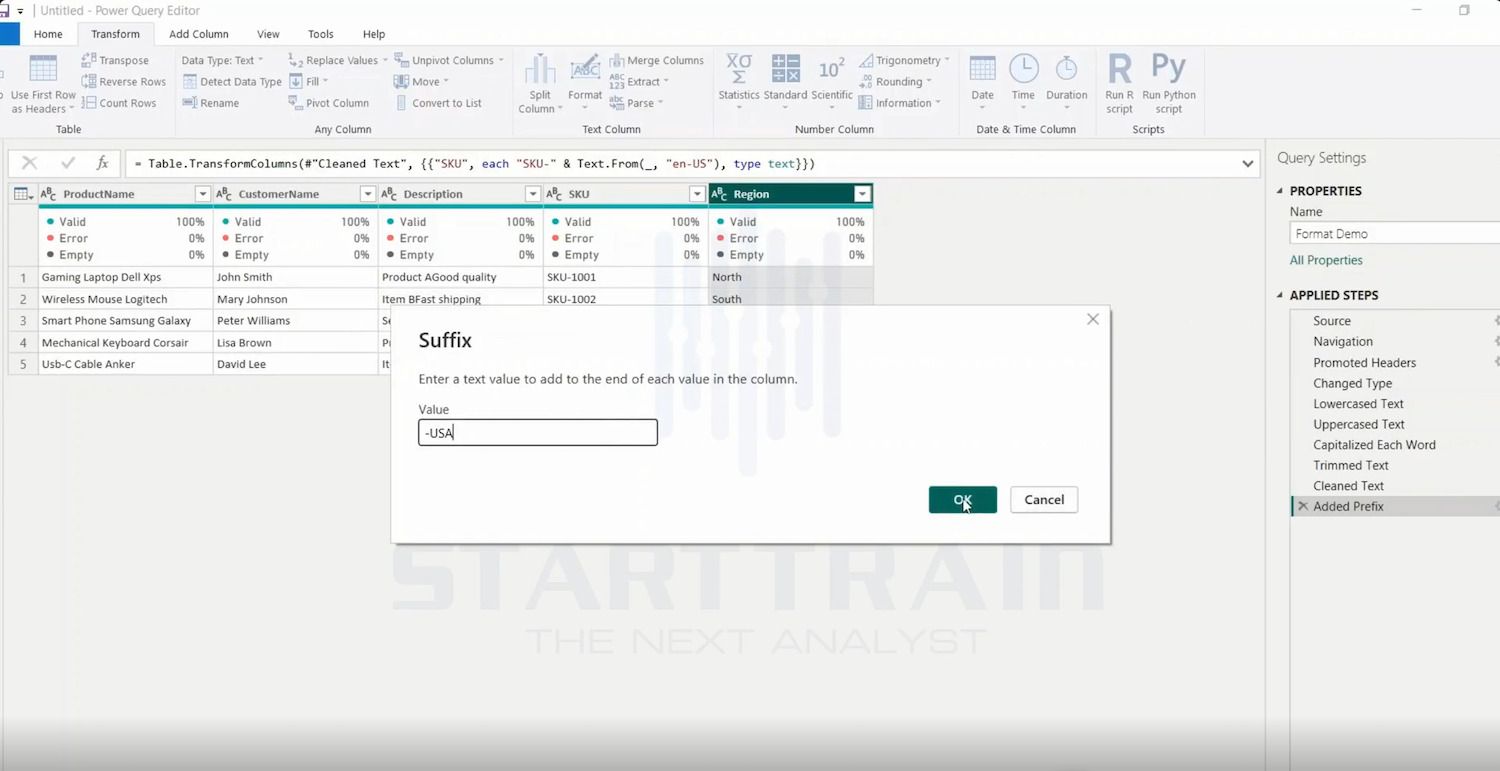Open ProductName column filter dropdown
This screenshot has width=1500, height=771.
tap(202, 194)
